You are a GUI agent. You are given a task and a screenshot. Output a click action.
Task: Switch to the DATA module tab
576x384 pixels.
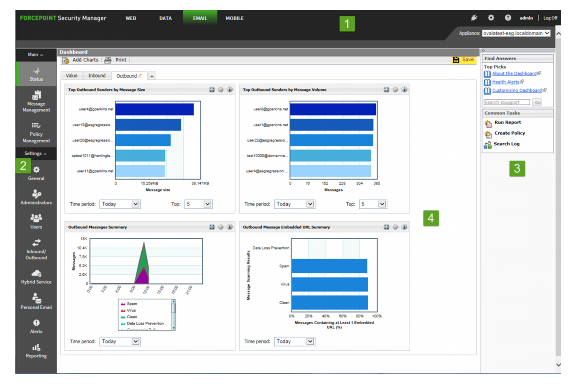coord(166,18)
